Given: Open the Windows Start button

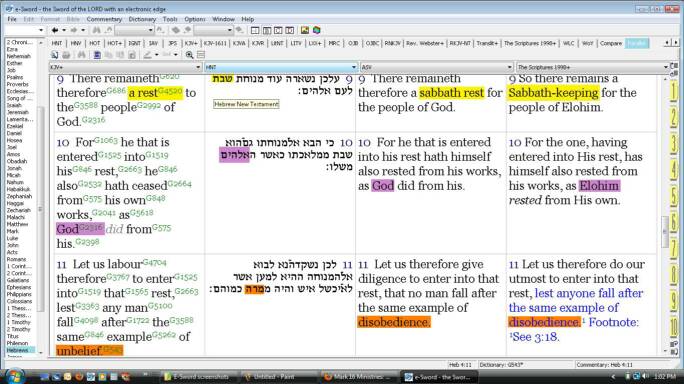Looking at the screenshot, I should 14,376.
